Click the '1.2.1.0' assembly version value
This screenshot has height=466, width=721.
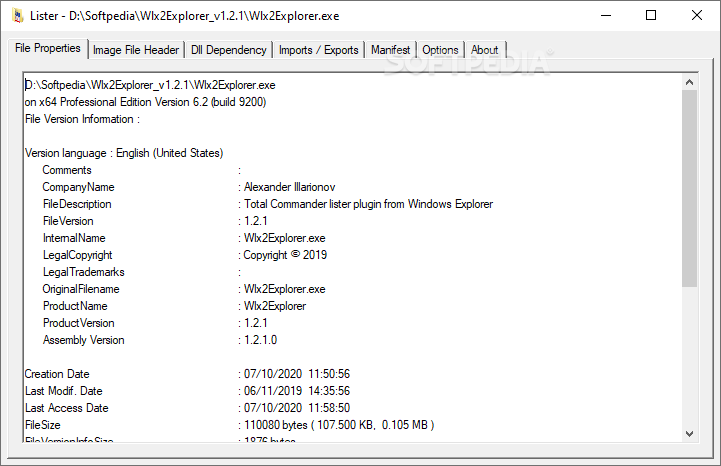click(261, 340)
